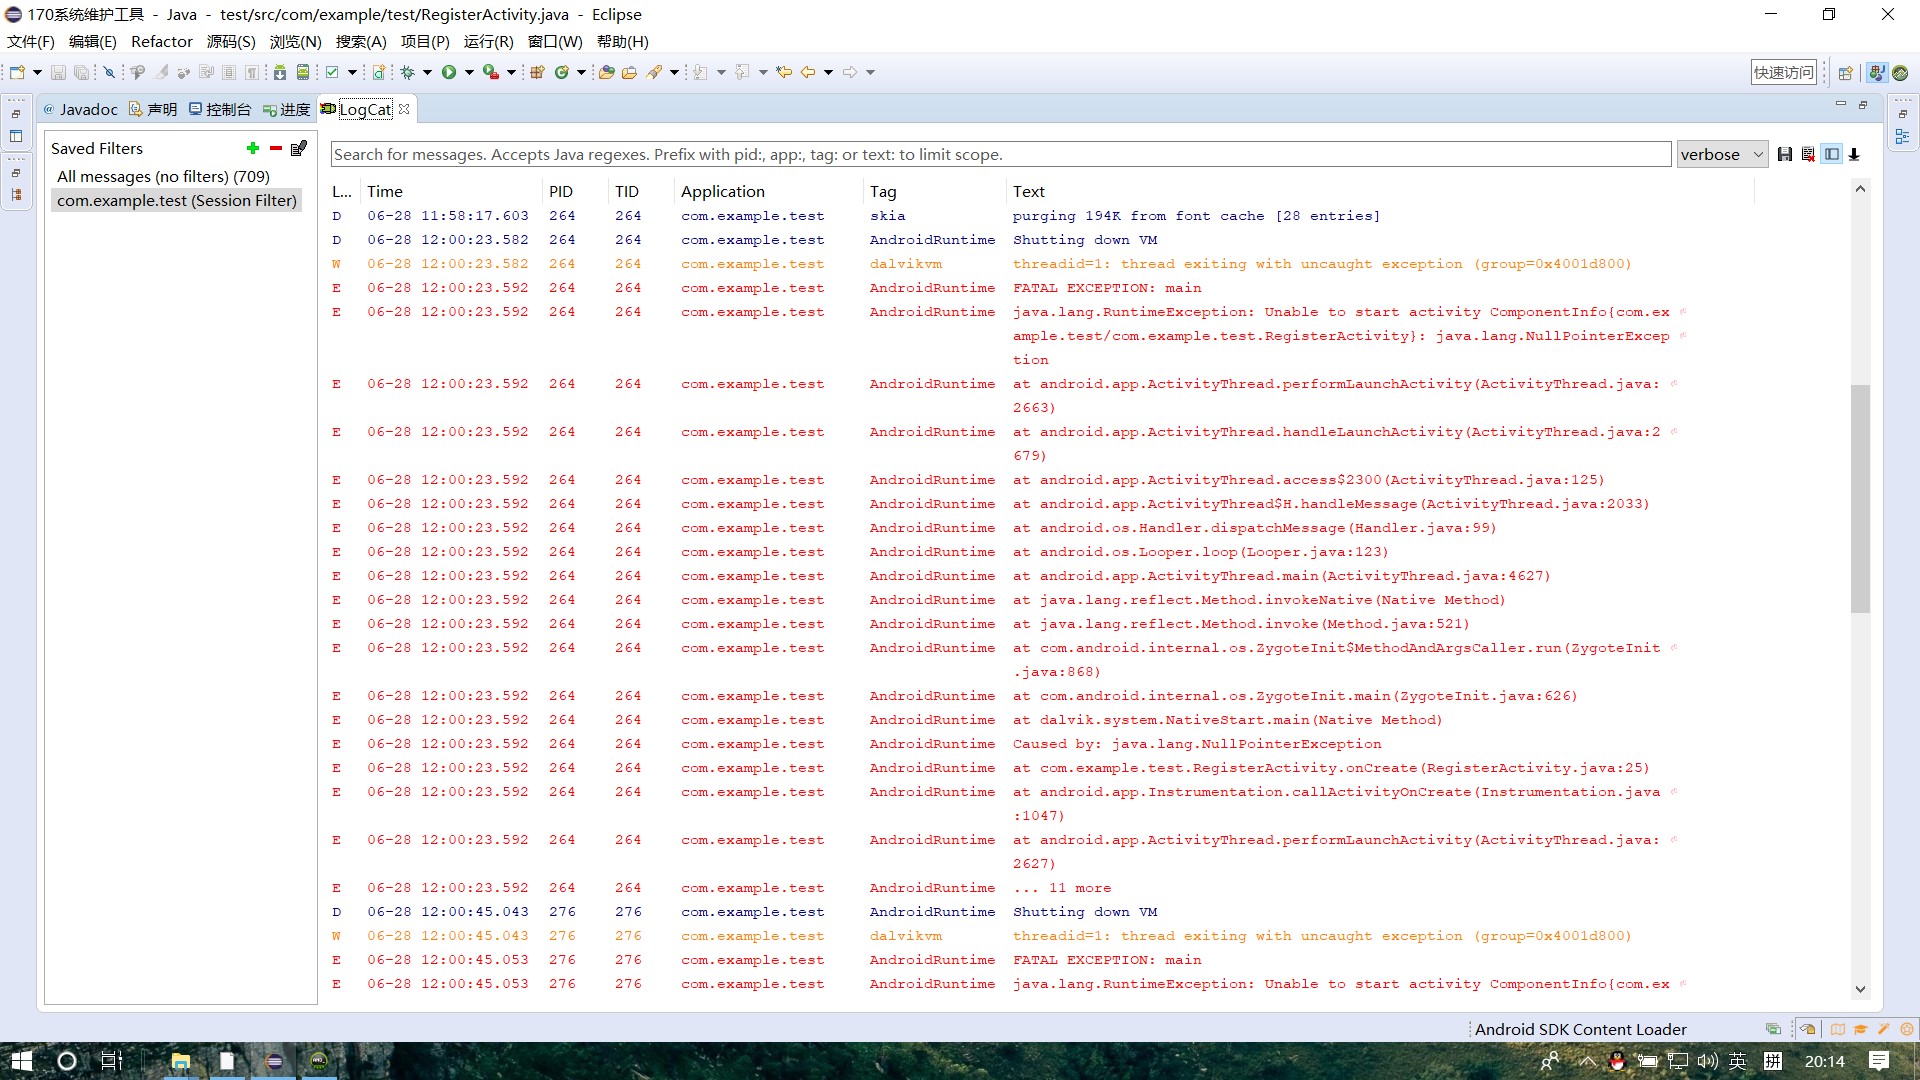
Task: Click the New Android XML file icon
Action: [x=379, y=72]
